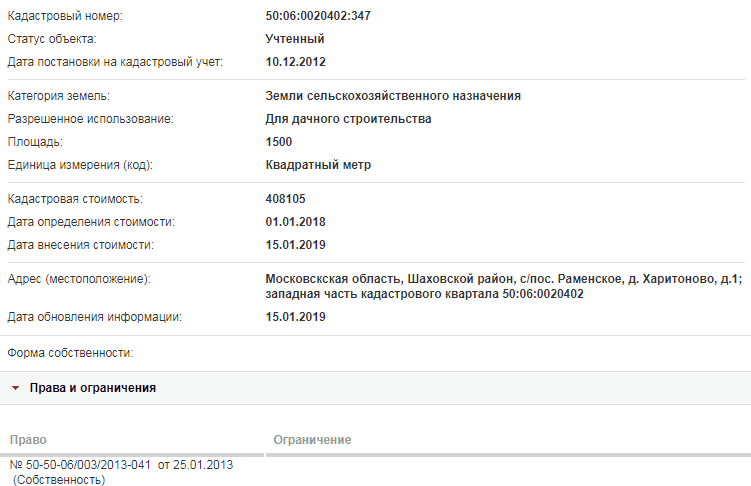Click the Московская область address text
Screen dimensions: 751x486
(x=504, y=286)
